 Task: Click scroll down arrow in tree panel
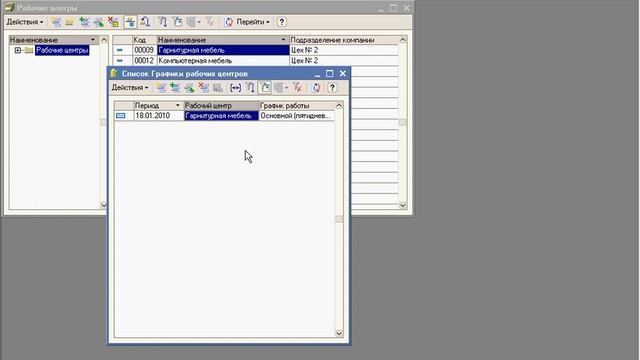coord(104,205)
